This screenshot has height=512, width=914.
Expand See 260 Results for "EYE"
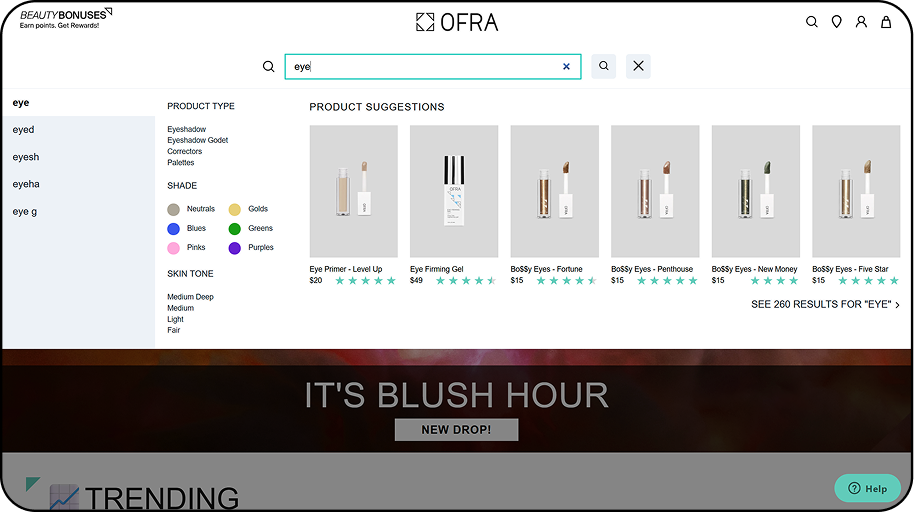tap(824, 305)
